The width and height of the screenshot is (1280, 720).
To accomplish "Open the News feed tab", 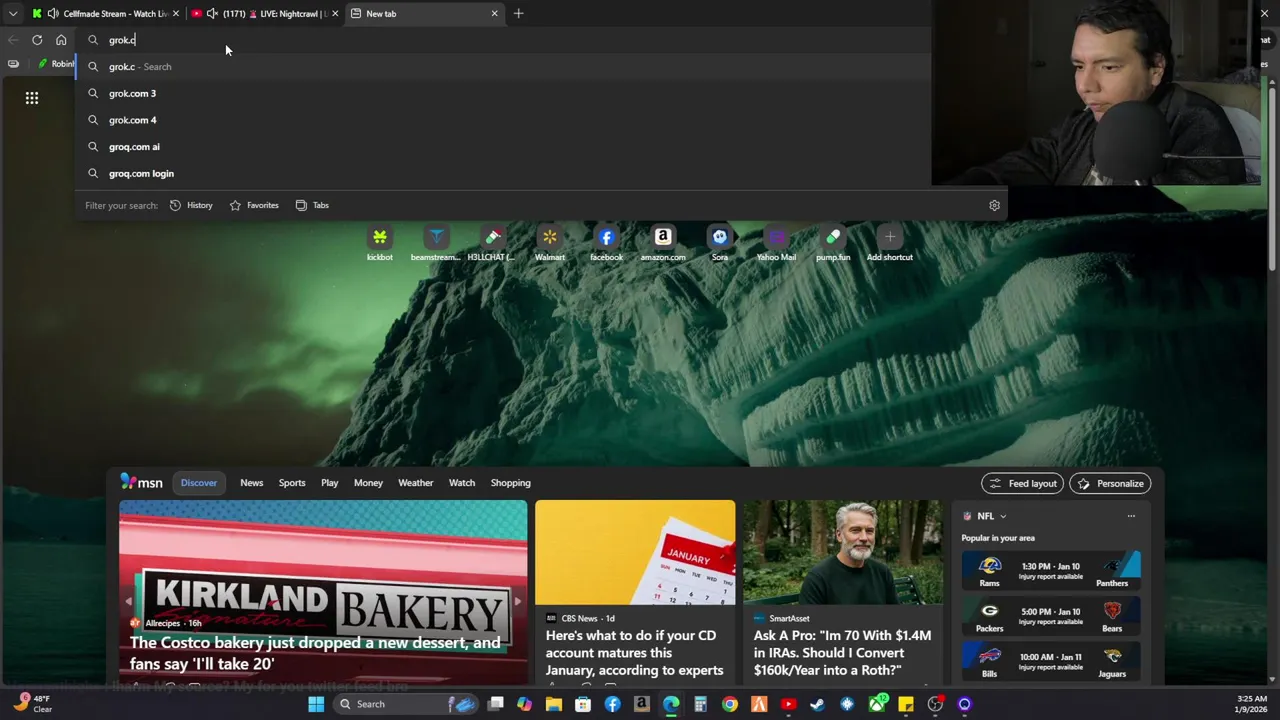I will 251,483.
